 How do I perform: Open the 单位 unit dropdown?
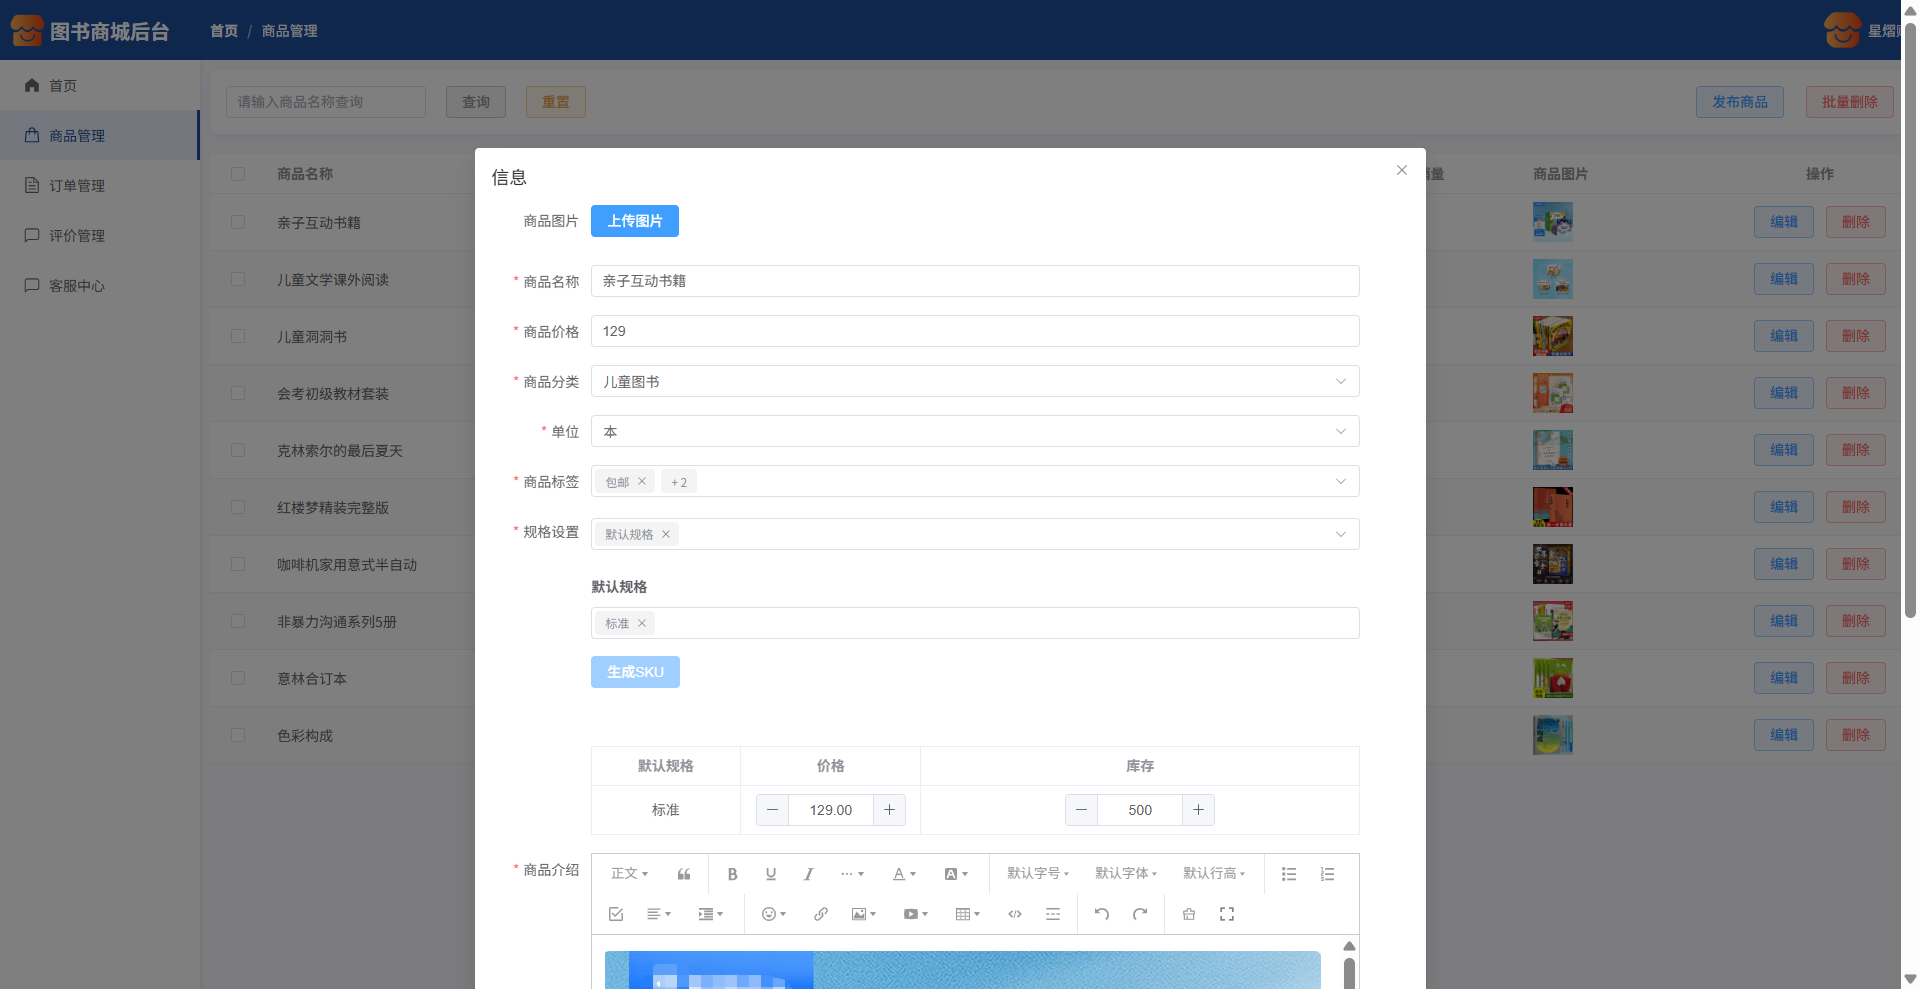[974, 431]
